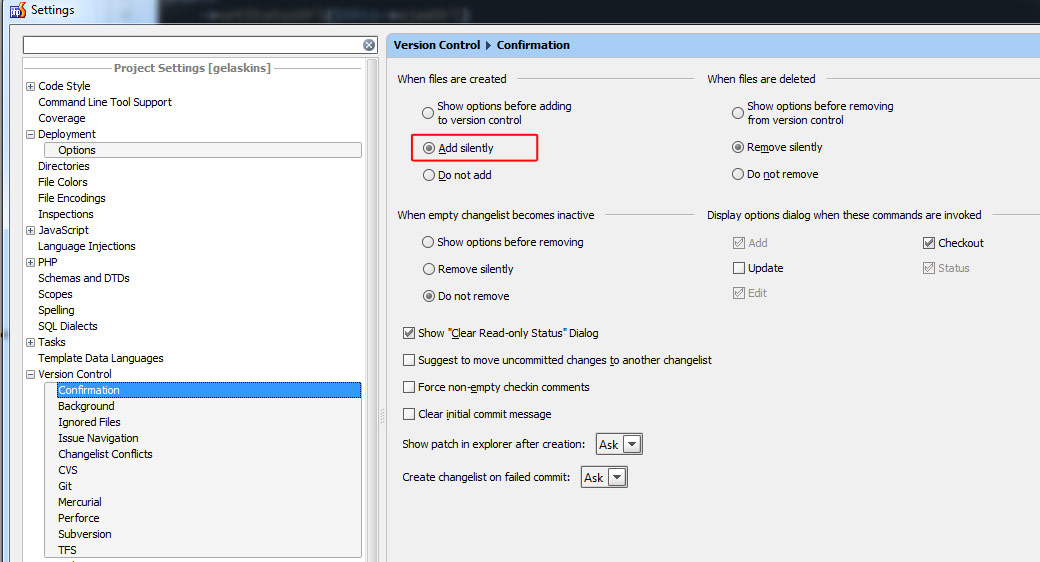Choose 'Do not remove' for empty changelist
Image resolution: width=1040 pixels, height=562 pixels.
(x=429, y=297)
